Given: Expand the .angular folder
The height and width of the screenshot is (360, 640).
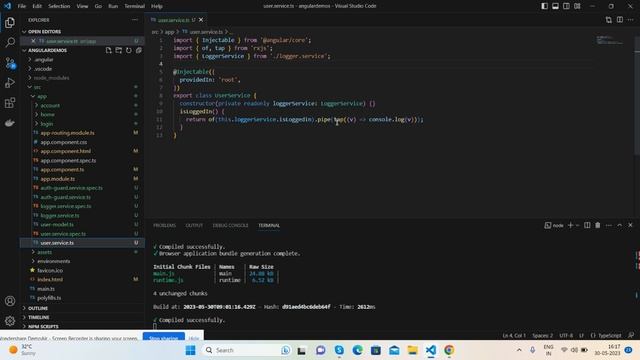Looking at the screenshot, I should (x=82, y=60).
